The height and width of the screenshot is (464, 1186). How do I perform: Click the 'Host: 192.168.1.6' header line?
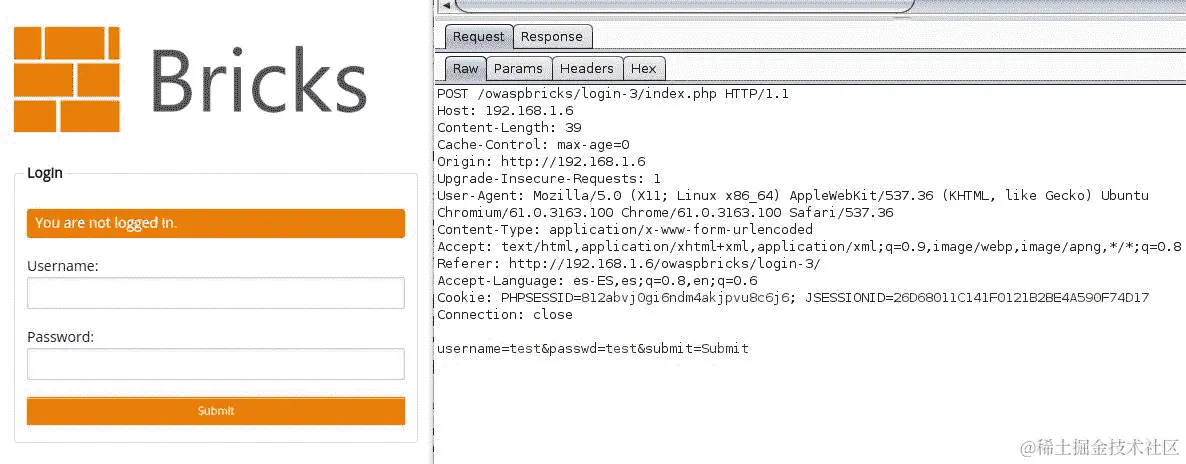point(505,111)
